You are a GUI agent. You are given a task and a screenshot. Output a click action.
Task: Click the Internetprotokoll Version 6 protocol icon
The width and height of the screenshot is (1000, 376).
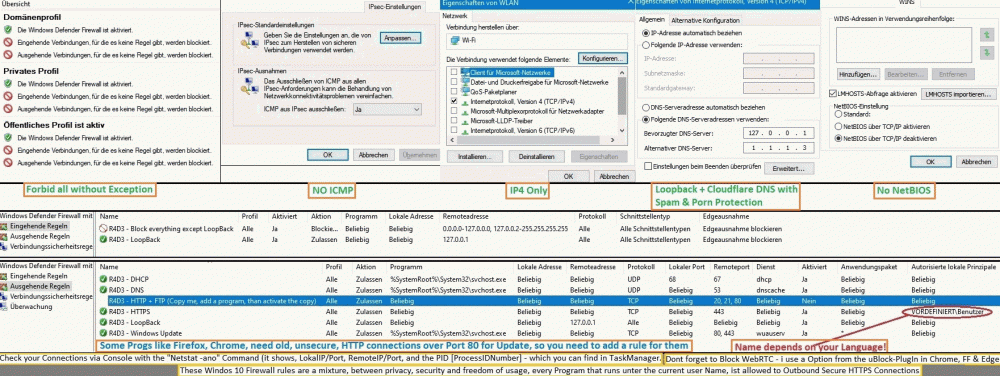464,130
